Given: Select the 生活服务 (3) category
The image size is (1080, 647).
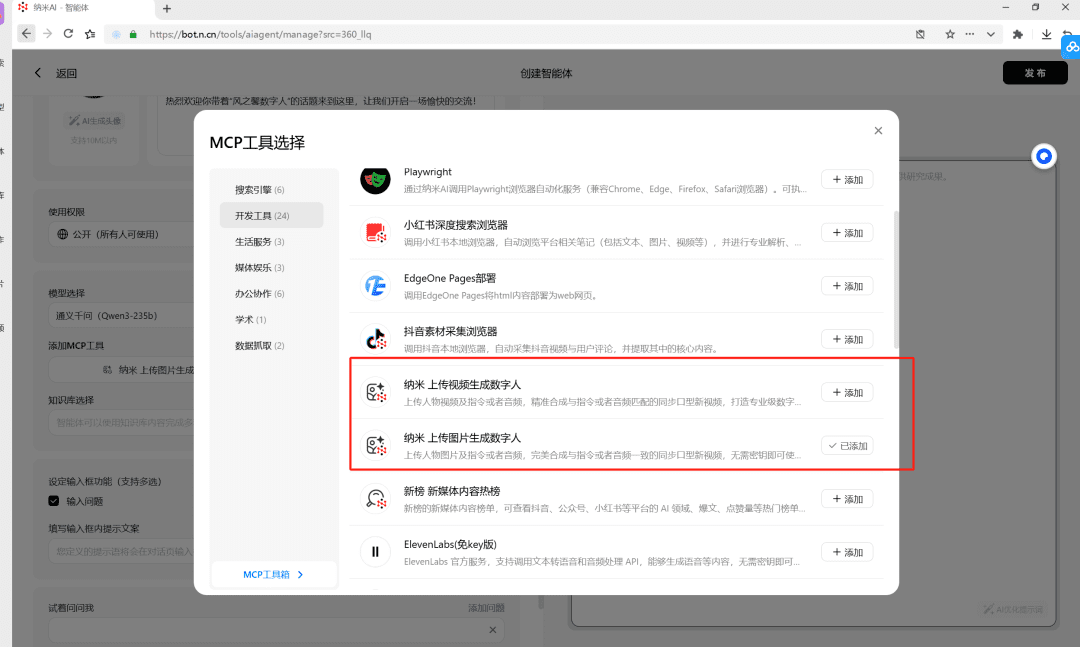Looking at the screenshot, I should (271, 242).
